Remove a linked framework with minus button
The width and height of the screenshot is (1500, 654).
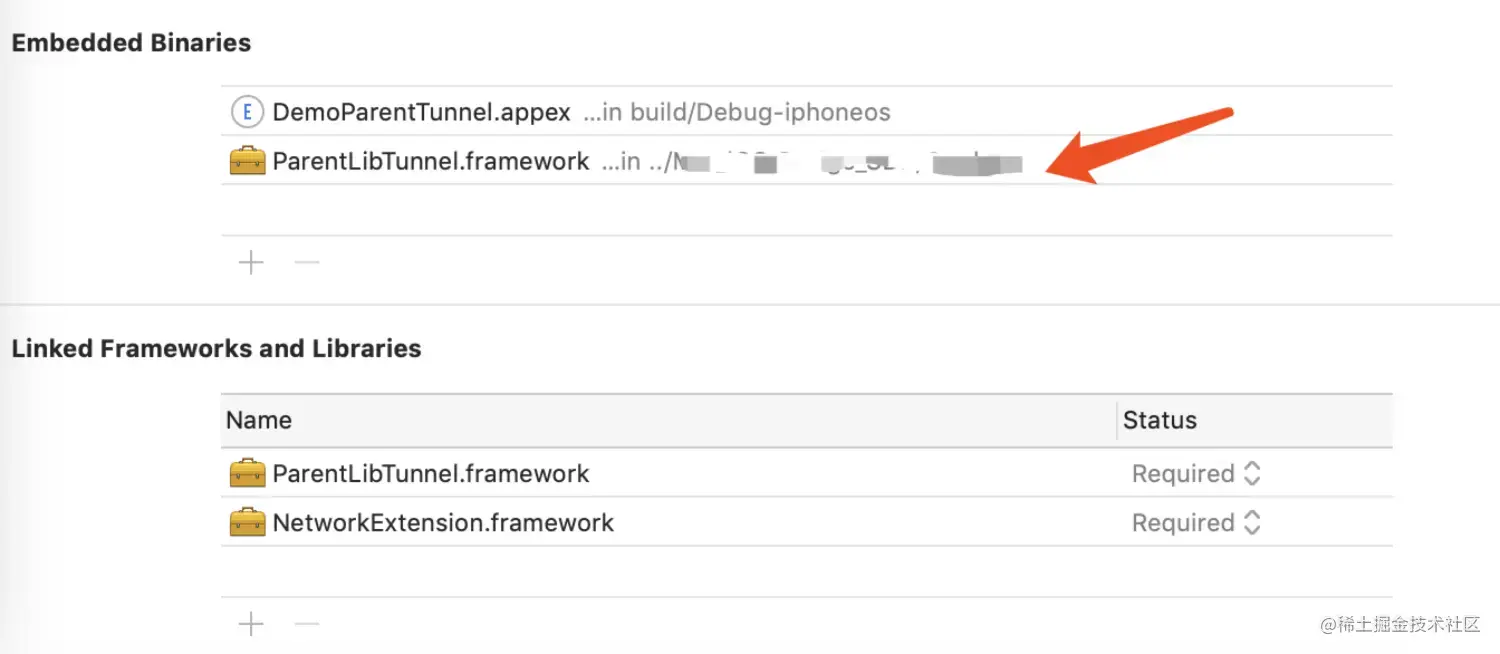[x=307, y=625]
